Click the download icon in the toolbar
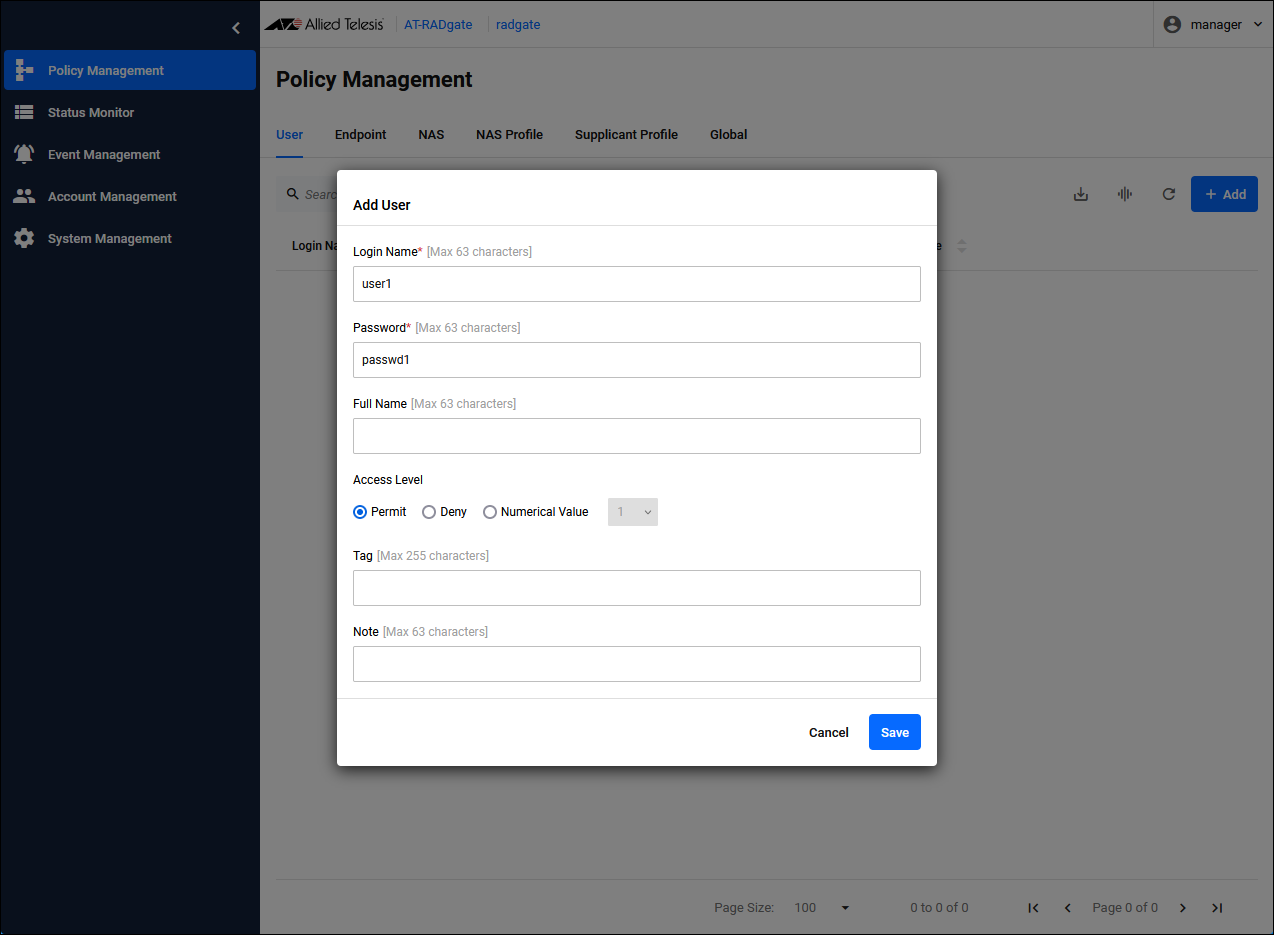 point(1080,194)
